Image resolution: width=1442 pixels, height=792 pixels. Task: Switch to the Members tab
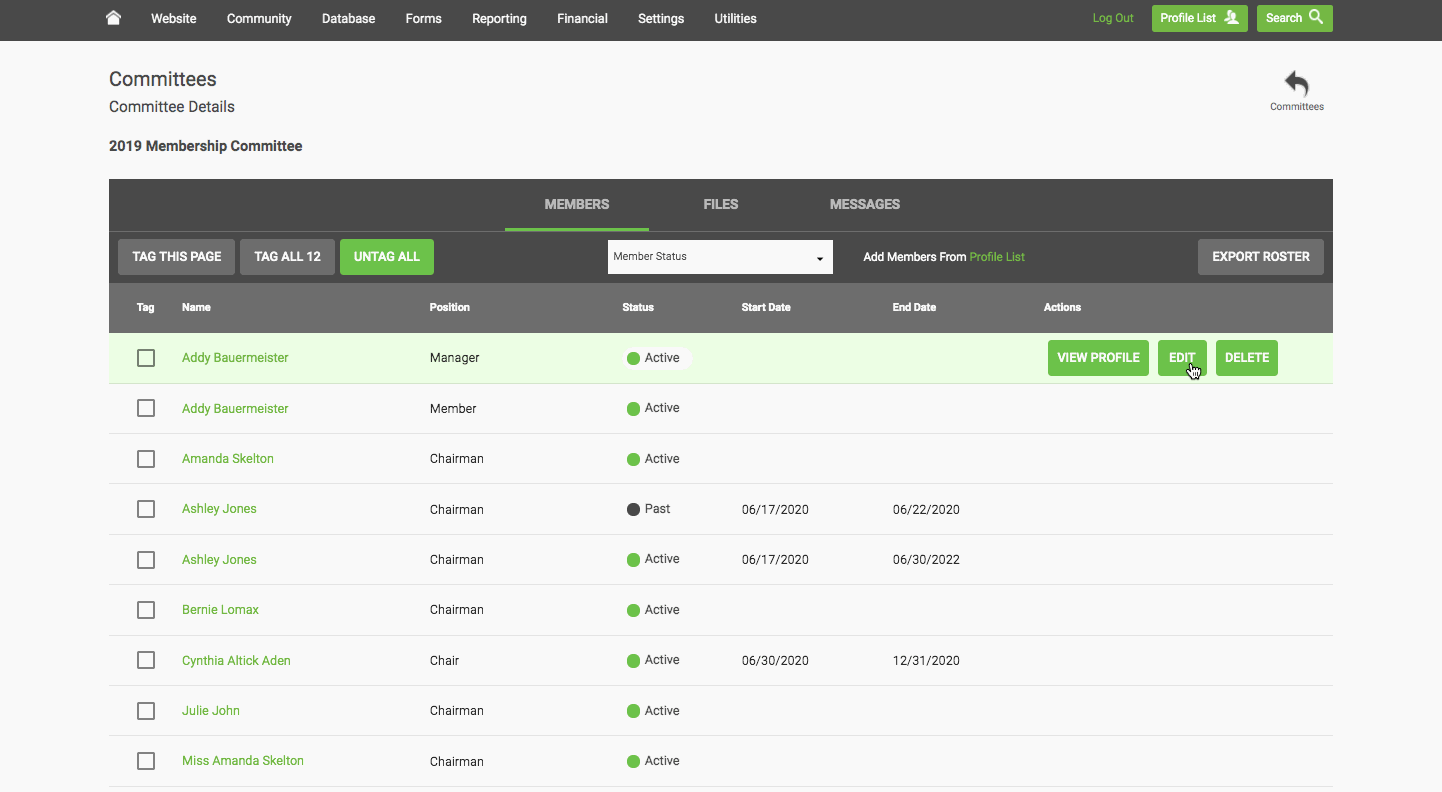click(x=577, y=204)
